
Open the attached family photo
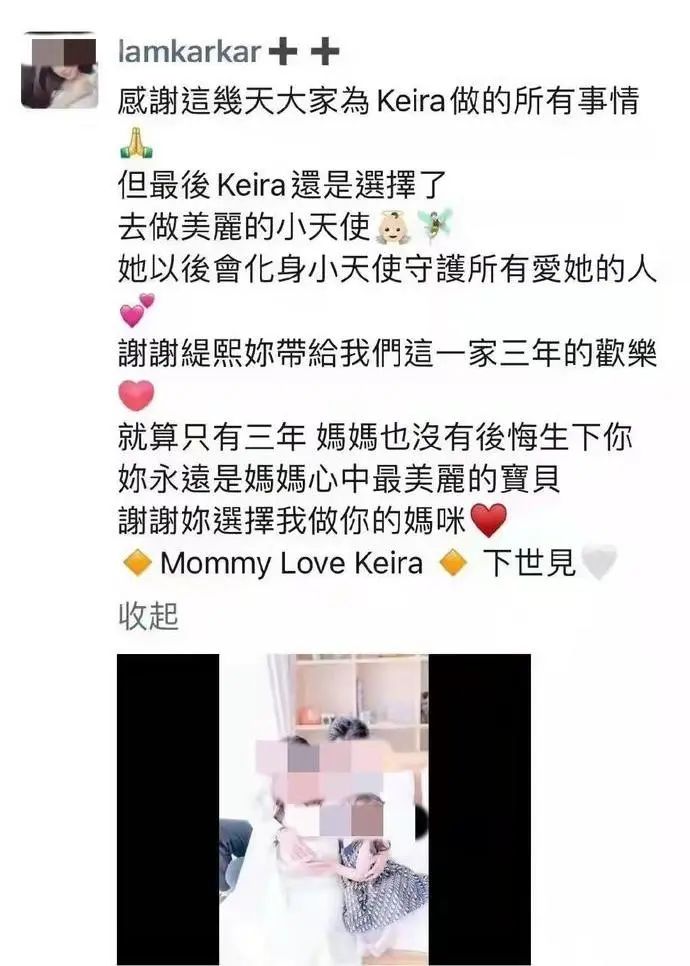pyautogui.click(x=324, y=810)
